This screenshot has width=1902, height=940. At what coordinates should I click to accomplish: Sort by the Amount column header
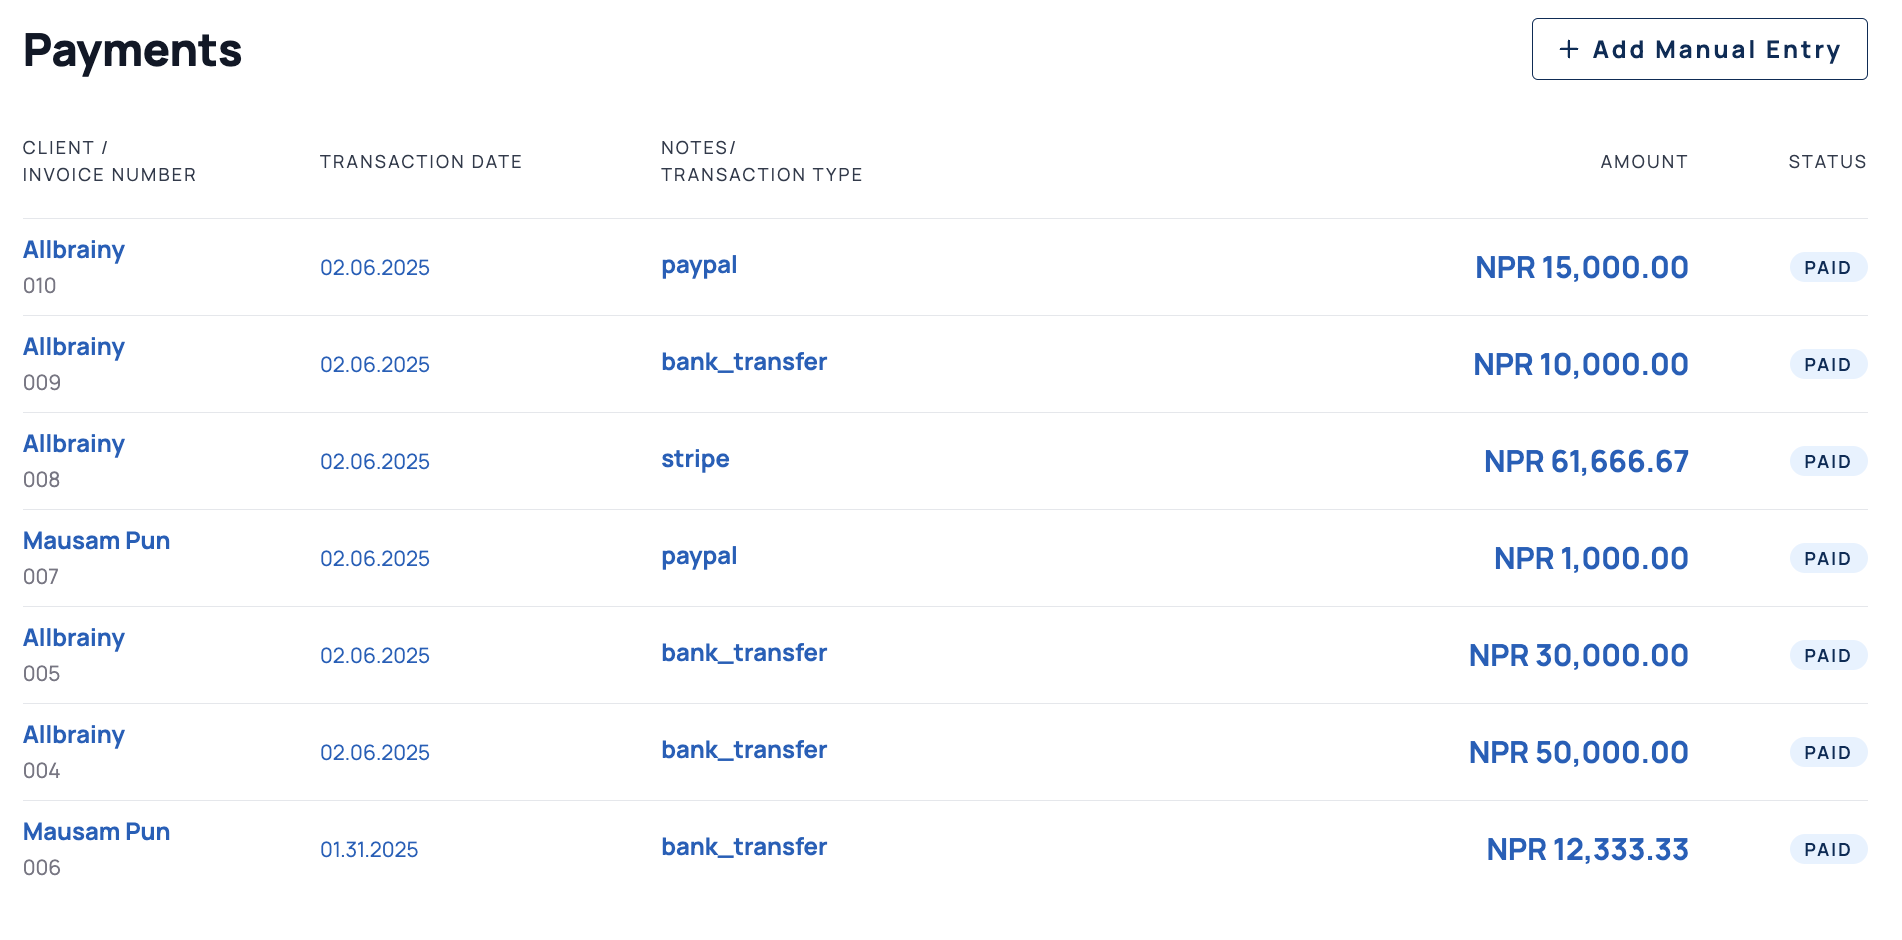1644,162
